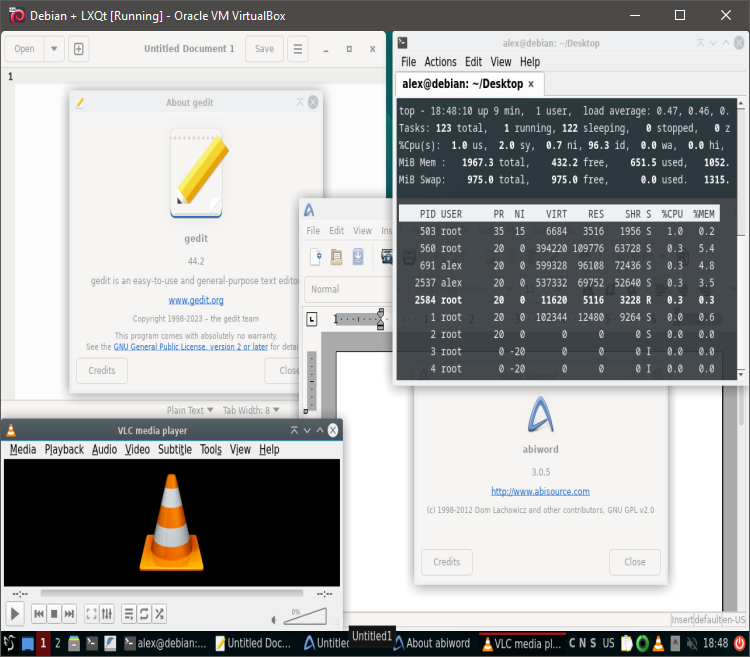This screenshot has width=750, height=657.
Task: Open the Tab Width dropdown in gedit
Action: [x=251, y=410]
